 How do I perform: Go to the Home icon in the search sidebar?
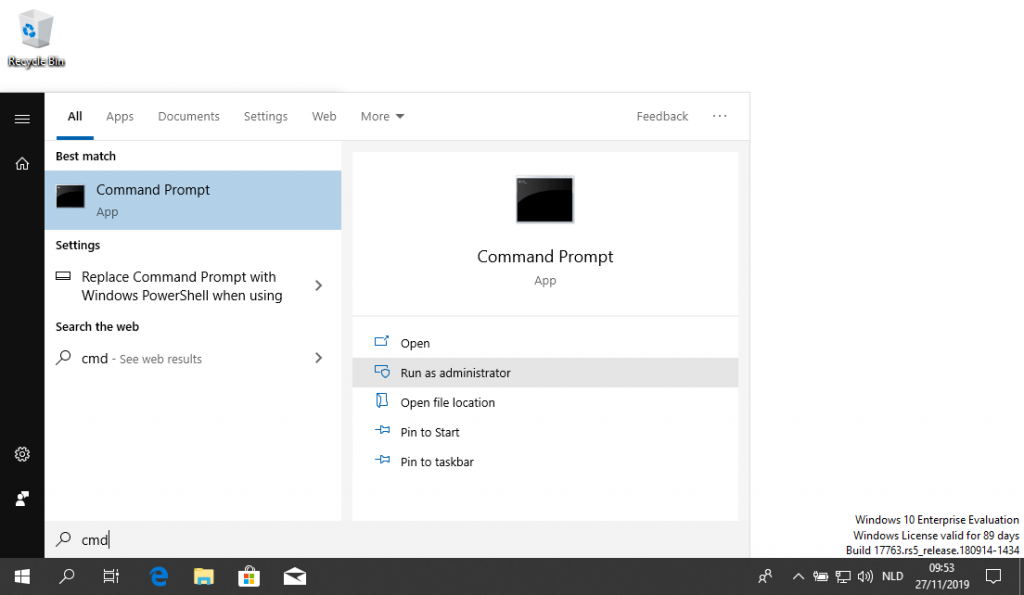coord(22,163)
